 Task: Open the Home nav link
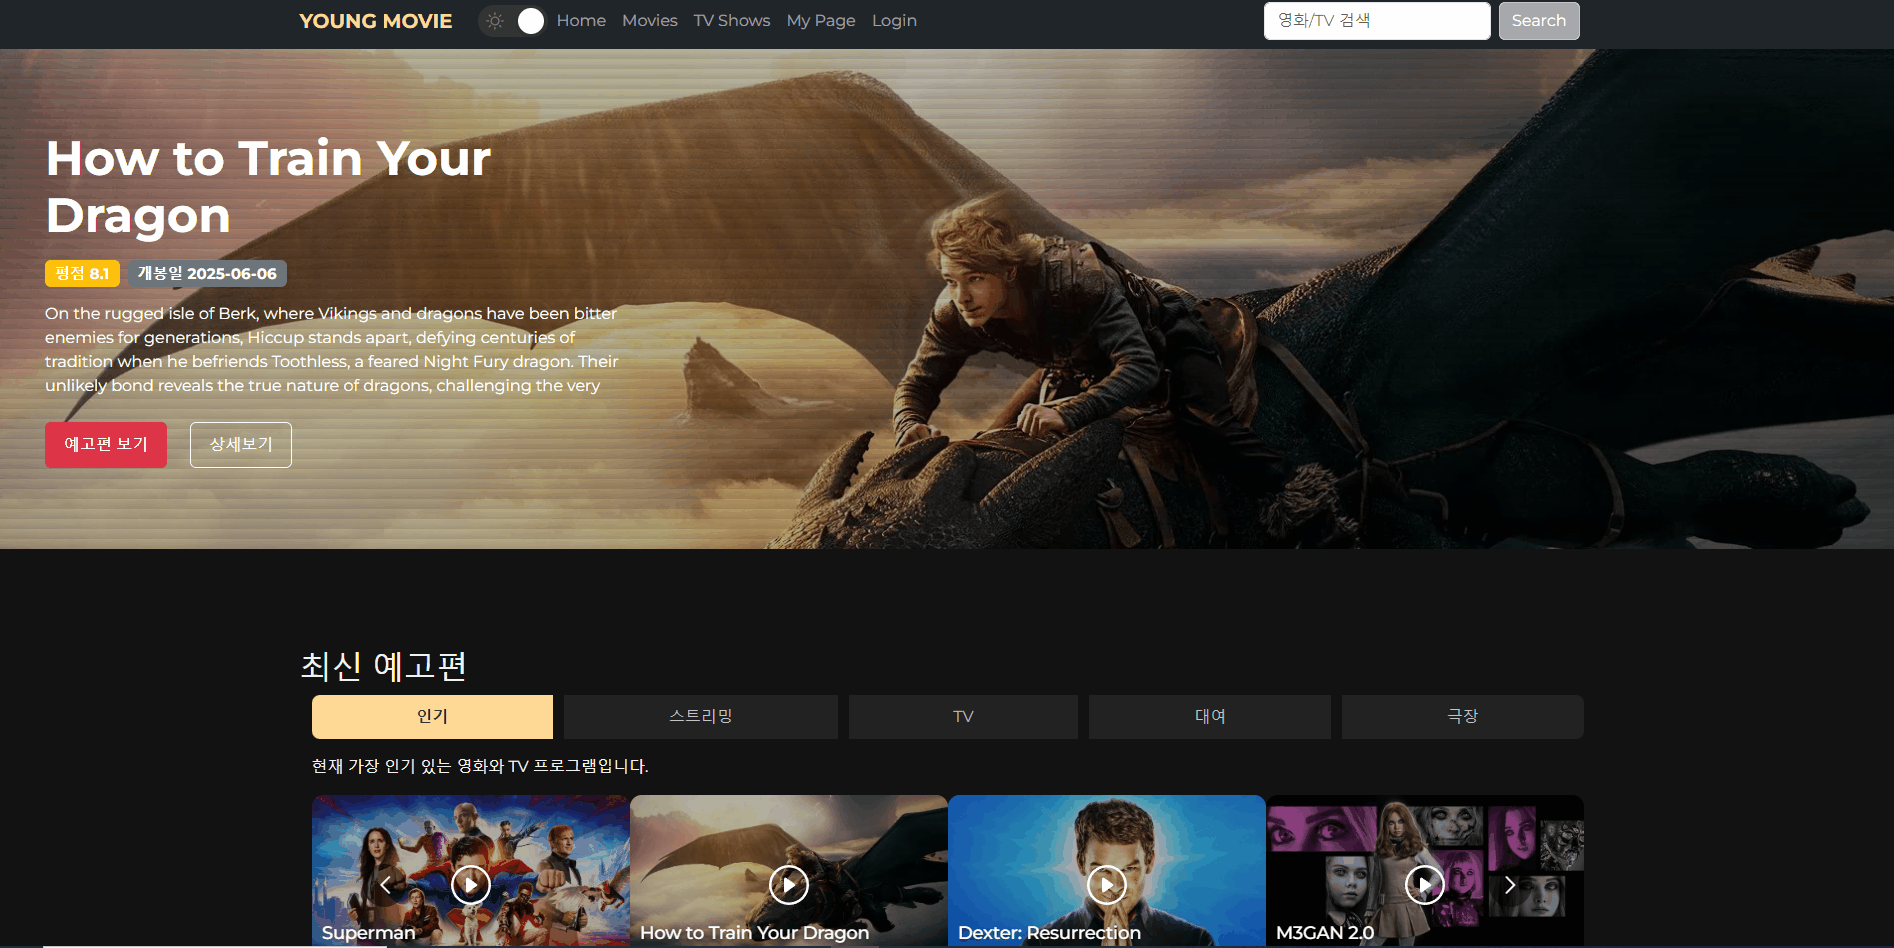[581, 21]
